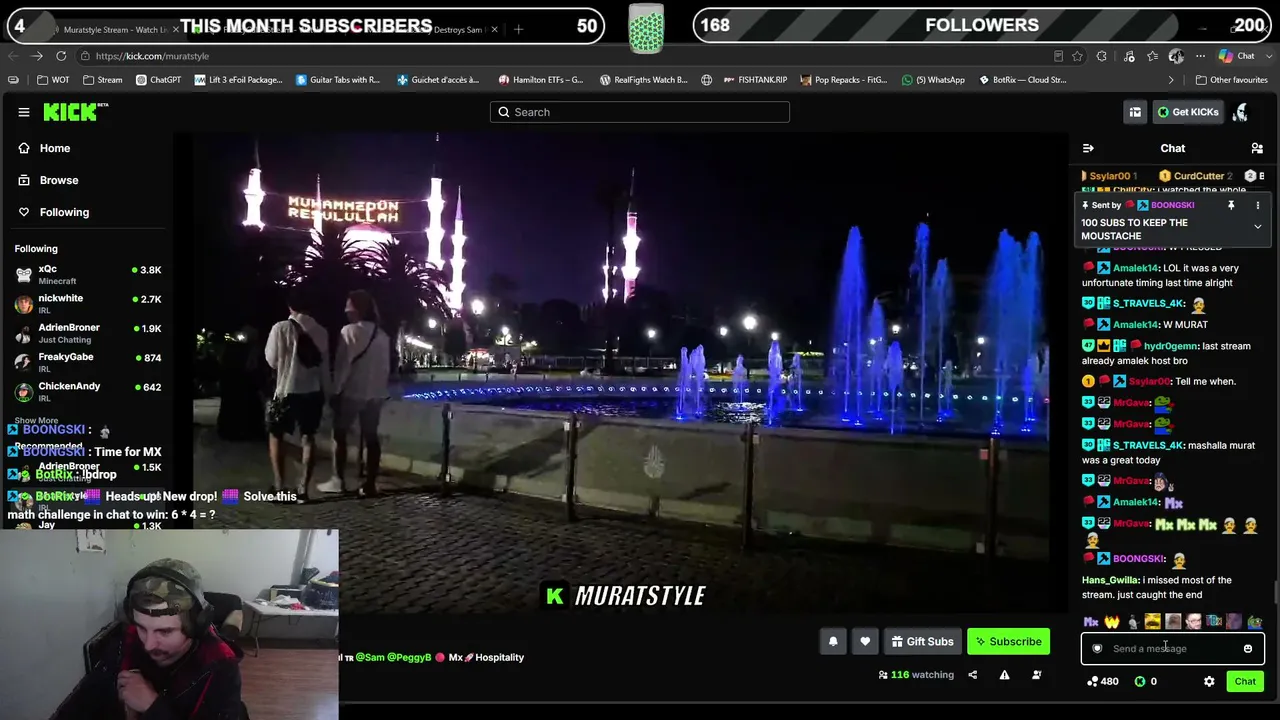The width and height of the screenshot is (1280, 720).
Task: Click the shield icon in message box
Action: pos(1097,649)
